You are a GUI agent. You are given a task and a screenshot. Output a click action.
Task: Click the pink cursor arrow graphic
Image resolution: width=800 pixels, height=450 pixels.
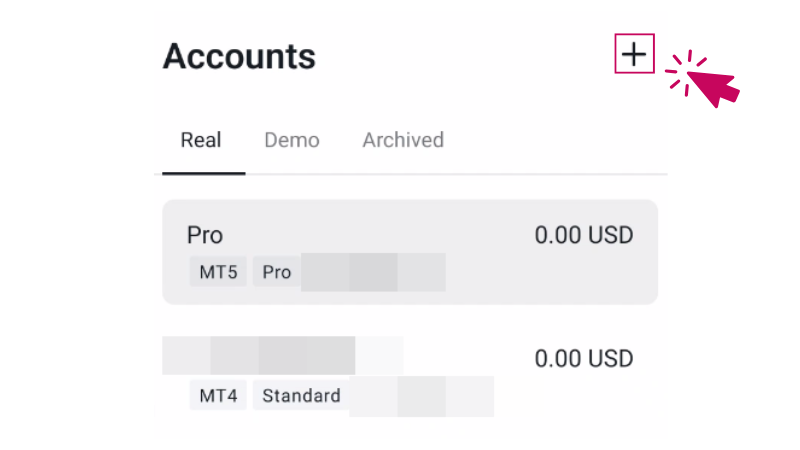point(715,86)
